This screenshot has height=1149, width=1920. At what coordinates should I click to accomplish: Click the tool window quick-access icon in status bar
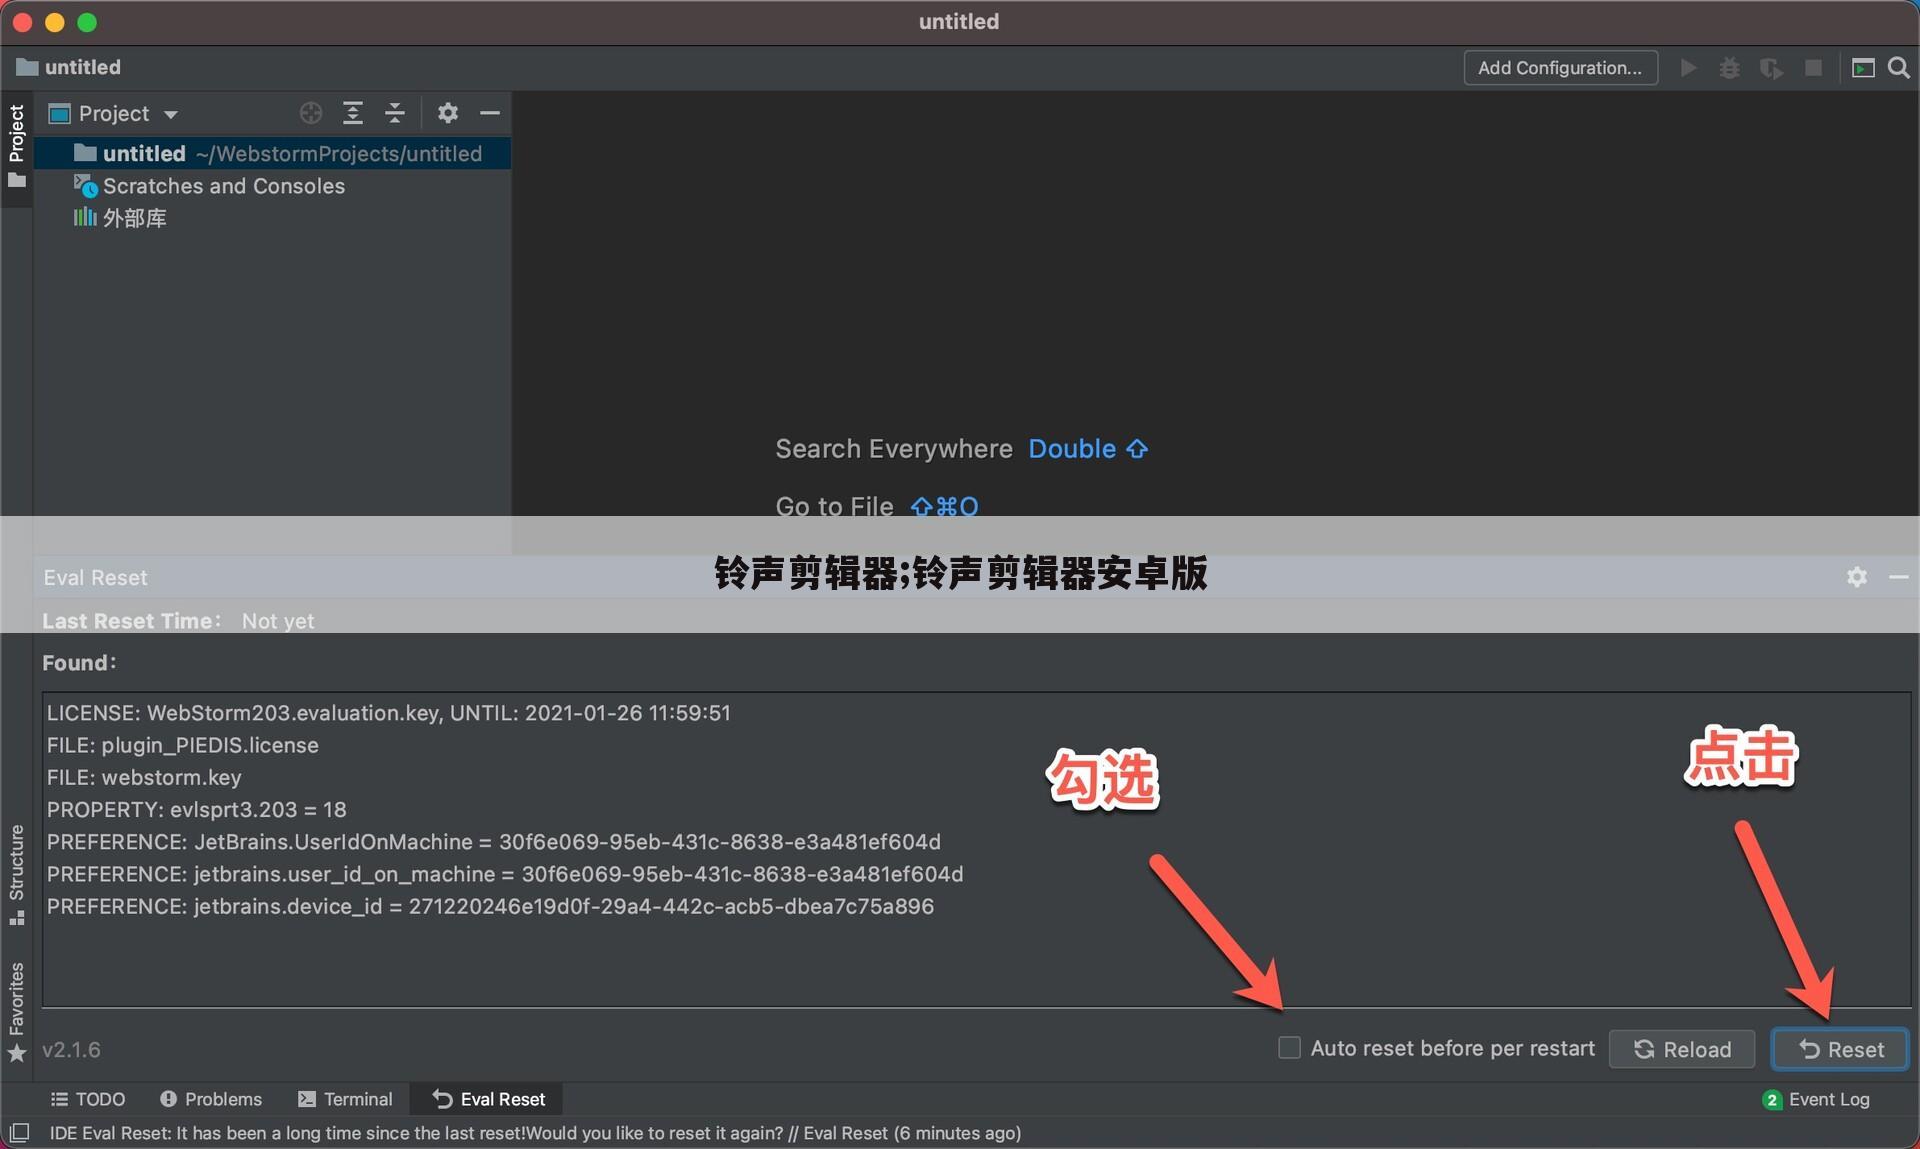19,1133
